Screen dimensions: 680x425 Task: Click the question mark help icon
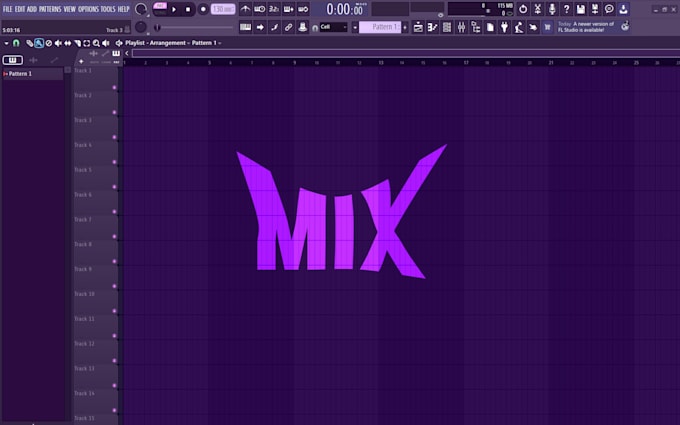pyautogui.click(x=566, y=9)
